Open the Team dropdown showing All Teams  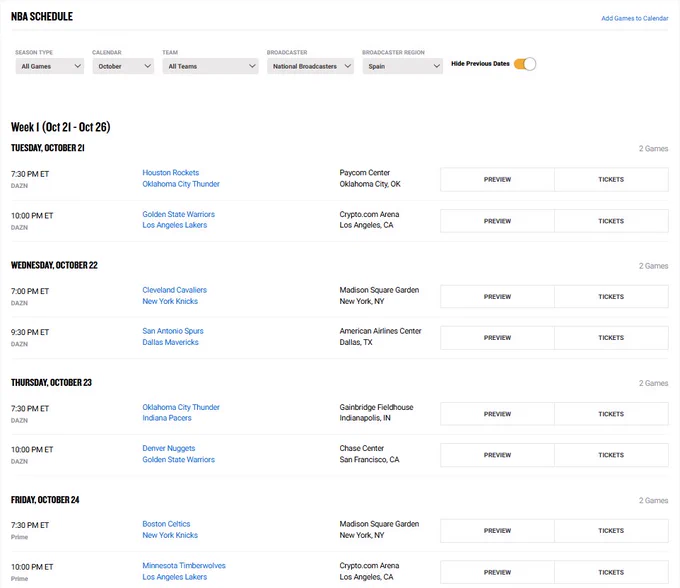click(210, 66)
